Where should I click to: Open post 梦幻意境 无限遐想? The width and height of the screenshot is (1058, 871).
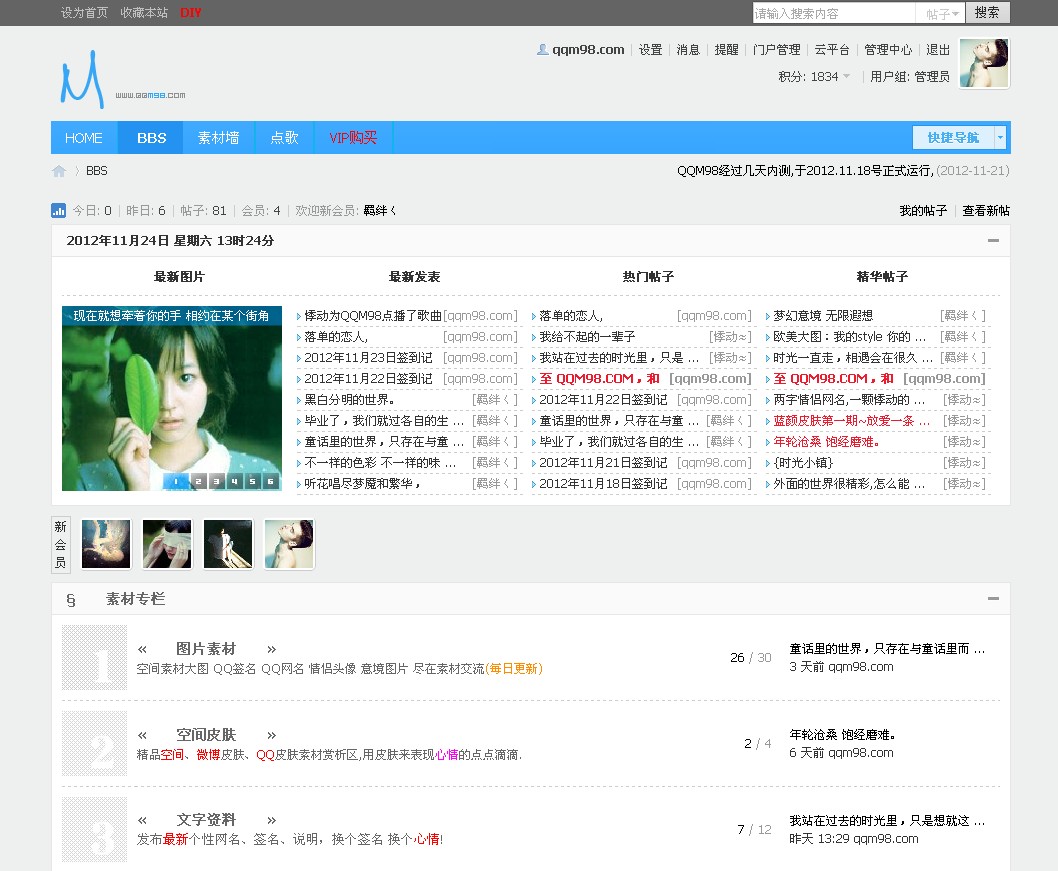click(x=823, y=316)
